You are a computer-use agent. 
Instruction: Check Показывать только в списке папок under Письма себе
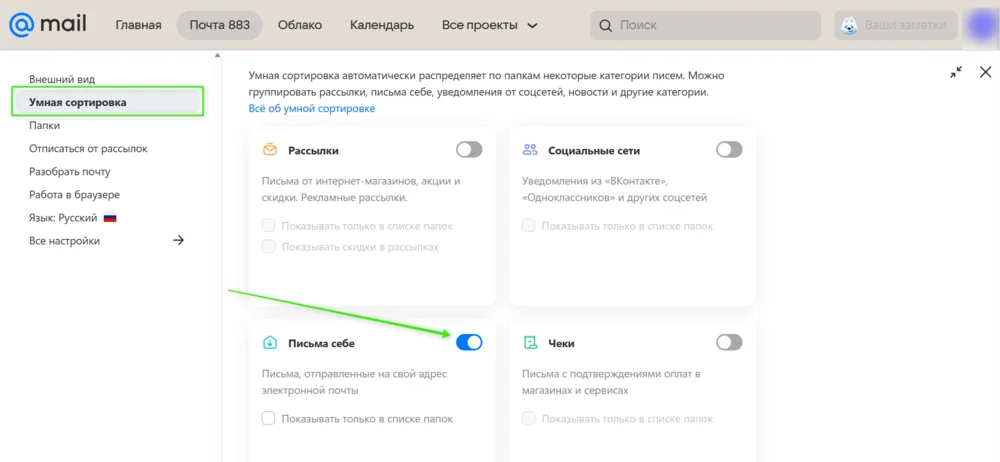(268, 419)
